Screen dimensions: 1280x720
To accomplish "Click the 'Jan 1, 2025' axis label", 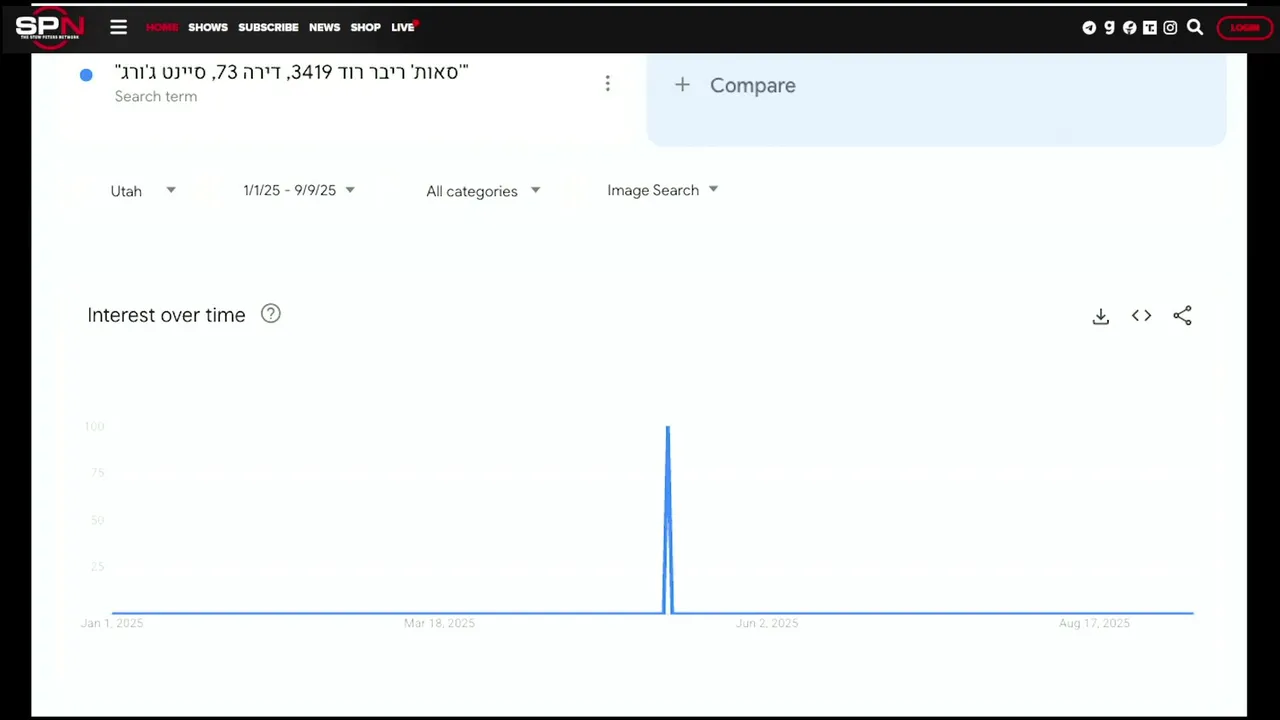I will (x=112, y=623).
